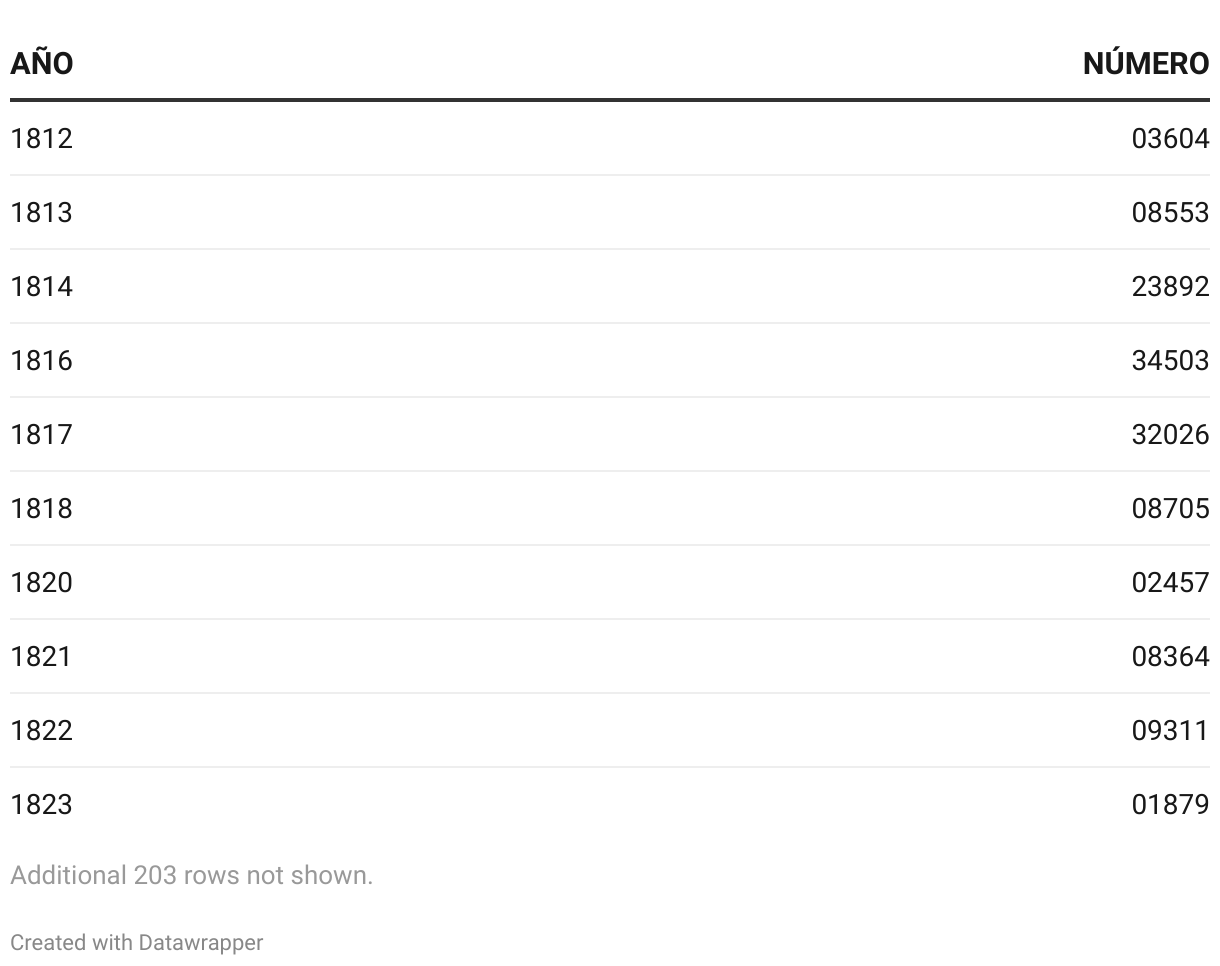This screenshot has width=1220, height=966.
Task: Click the number 23892 value
Action: [x=1170, y=286]
